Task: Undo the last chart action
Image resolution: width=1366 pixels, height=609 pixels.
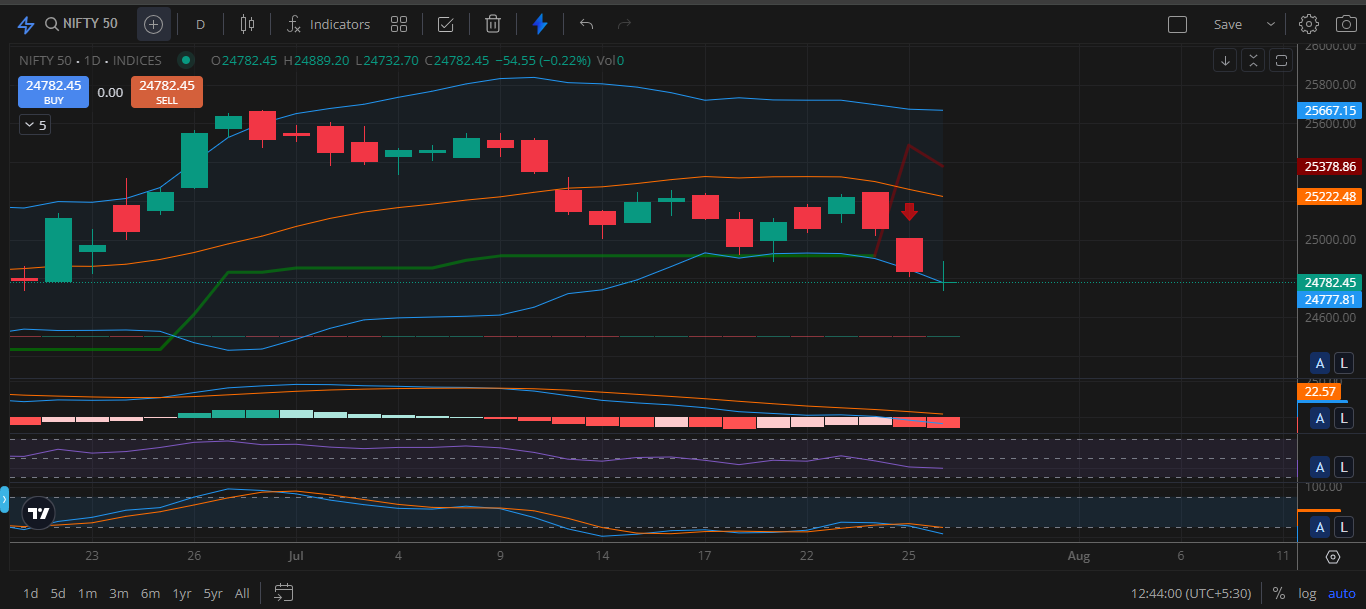Action: pos(587,24)
